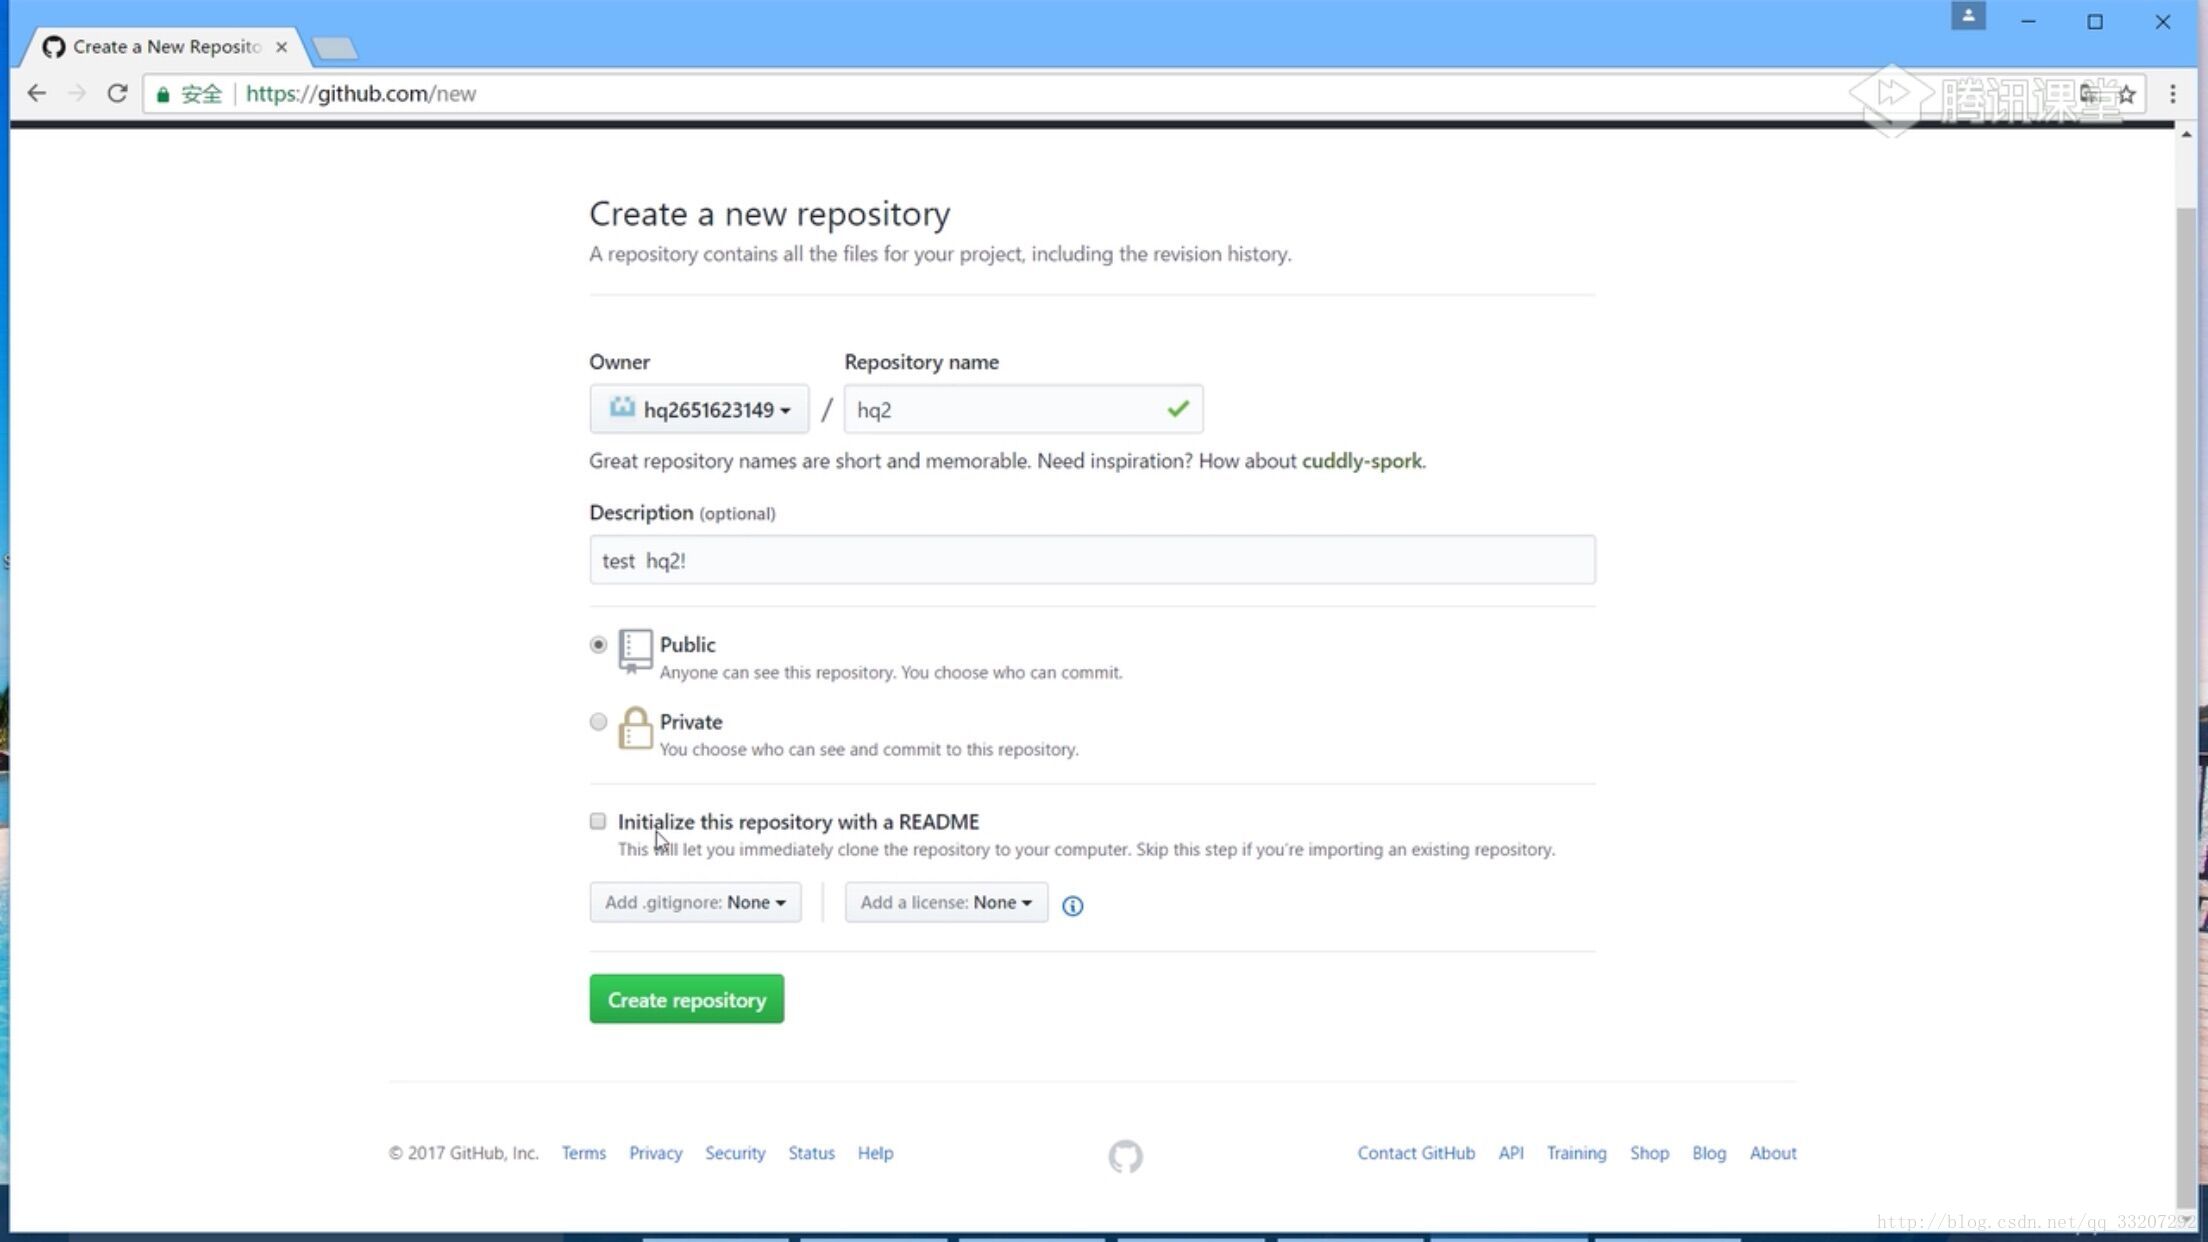The width and height of the screenshot is (2208, 1242).
Task: Click the cuddly-spork name suggestion
Action: point(1361,461)
